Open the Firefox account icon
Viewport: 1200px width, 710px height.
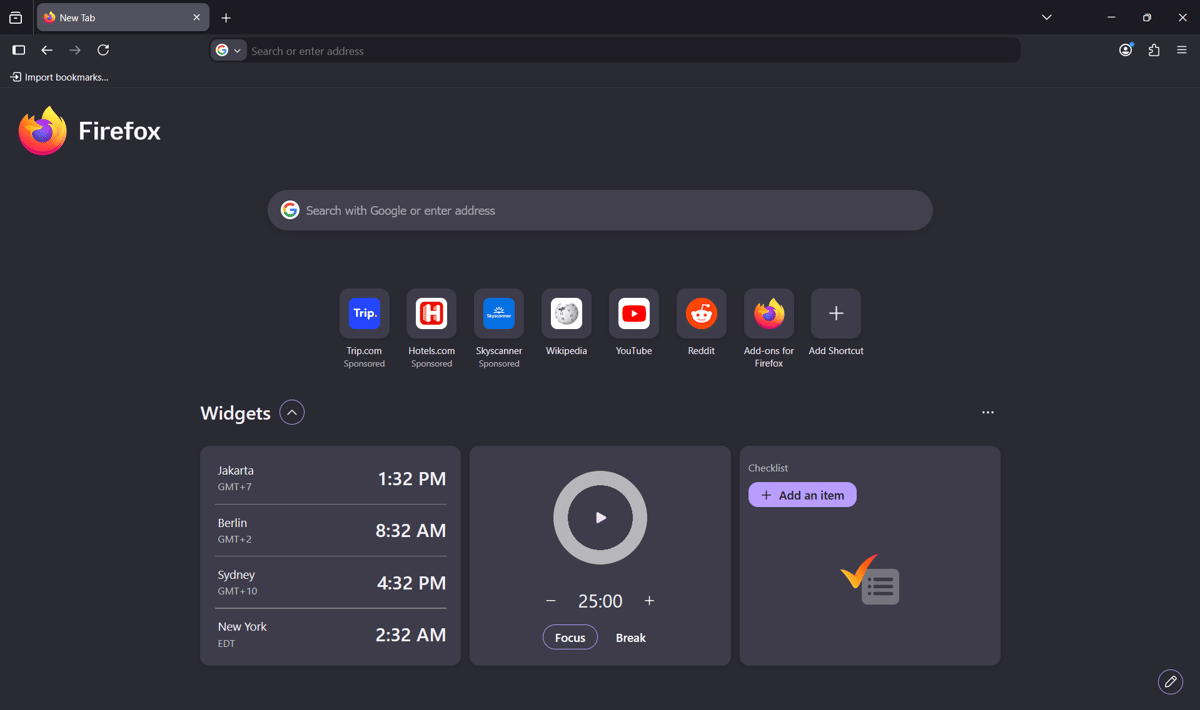(1126, 50)
